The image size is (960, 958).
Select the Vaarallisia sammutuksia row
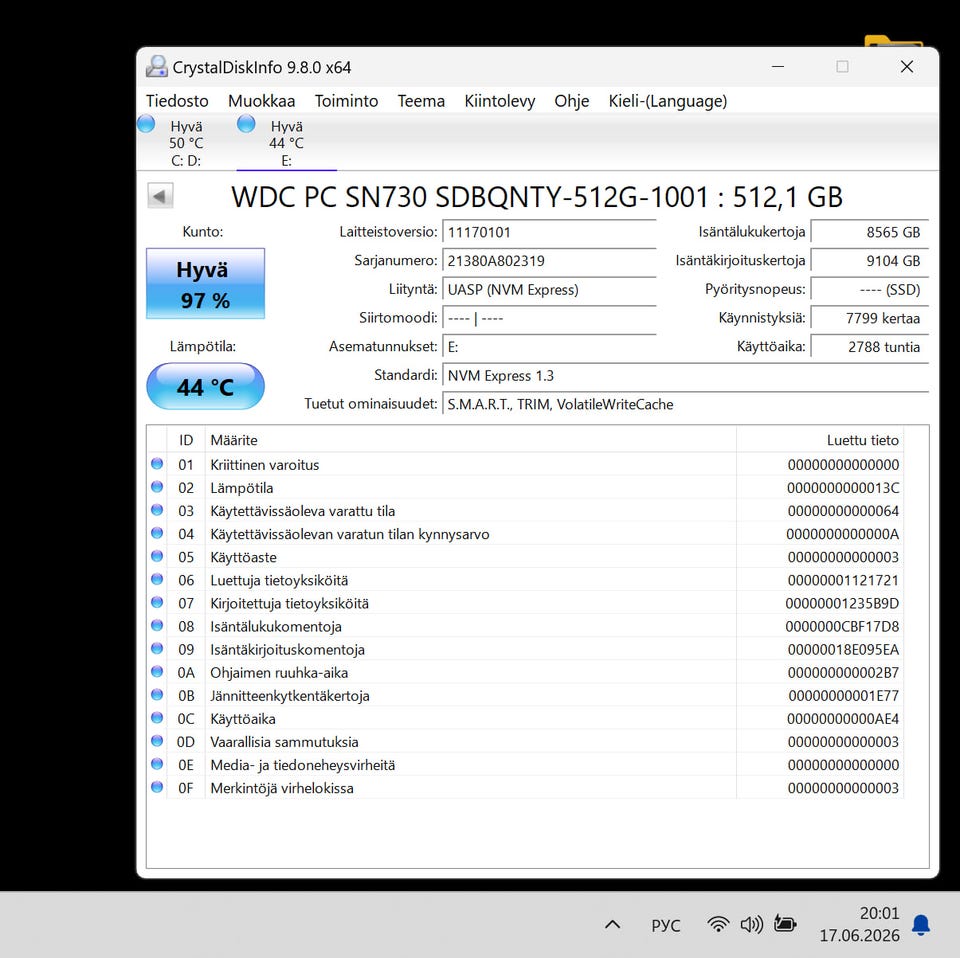coord(526,742)
